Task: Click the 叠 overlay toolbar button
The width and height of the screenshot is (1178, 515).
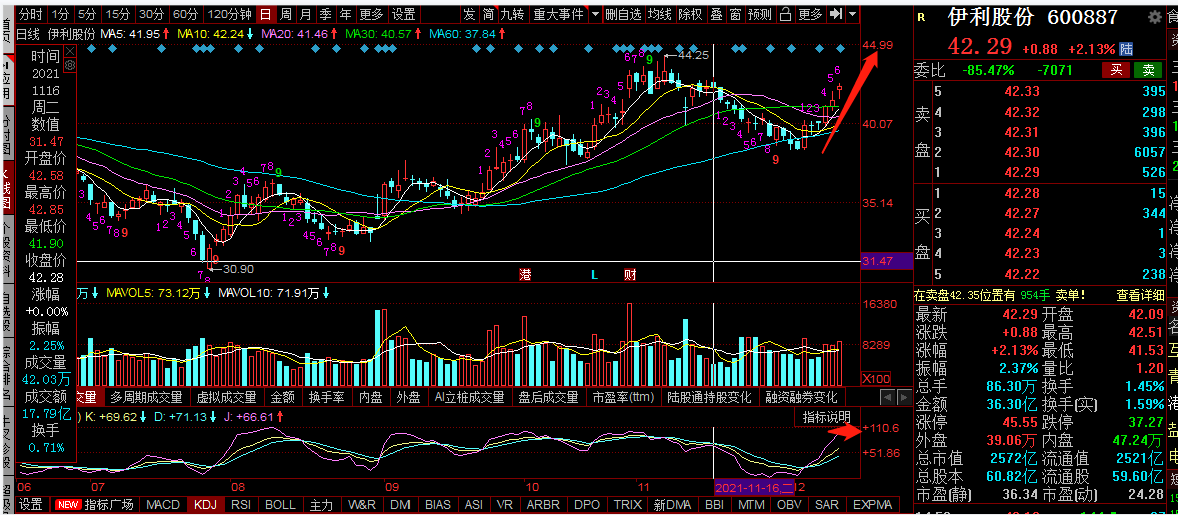Action: tap(716, 14)
